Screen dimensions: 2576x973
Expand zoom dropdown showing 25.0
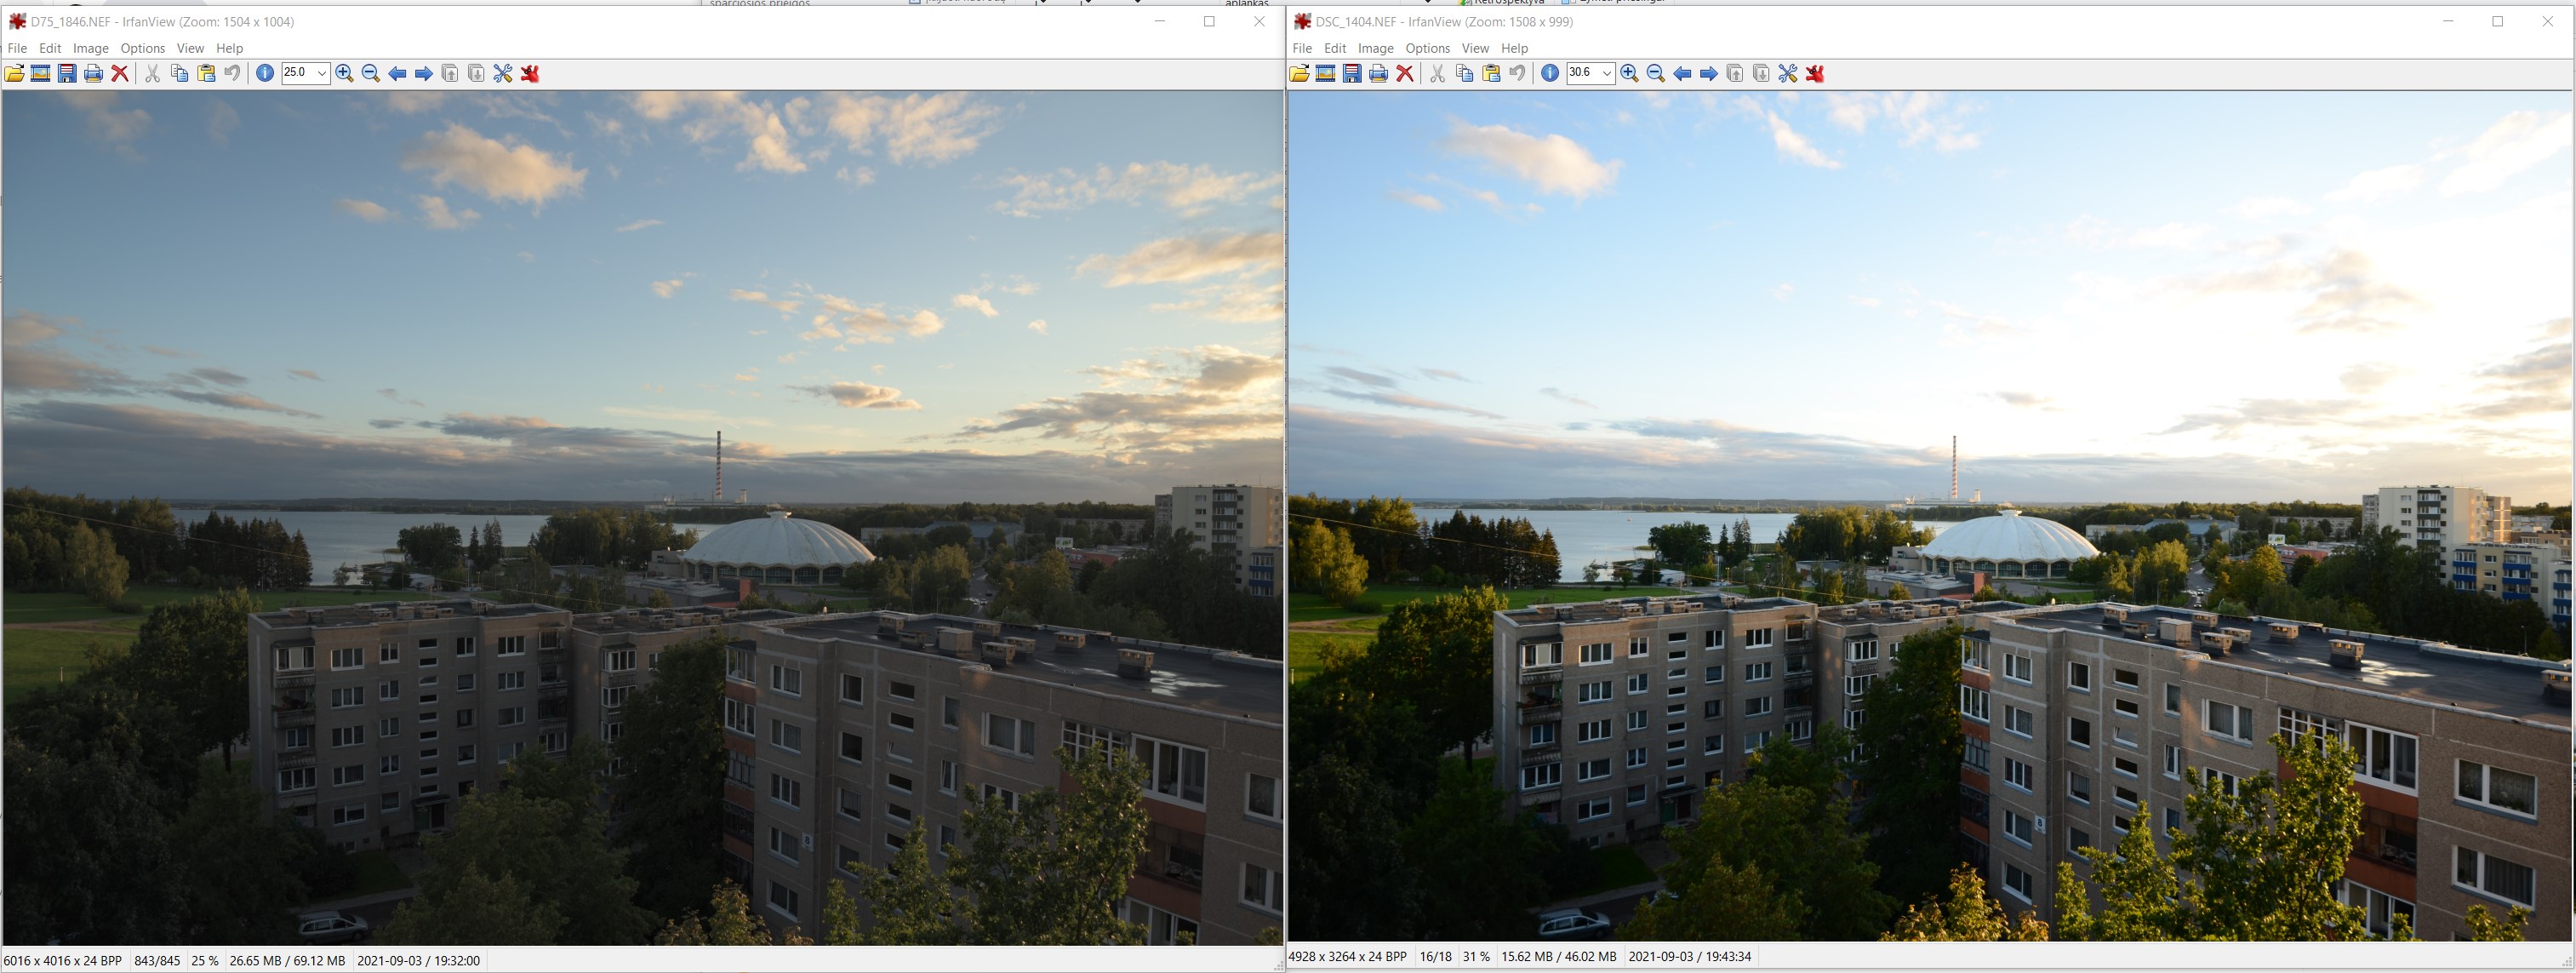pyautogui.click(x=321, y=73)
